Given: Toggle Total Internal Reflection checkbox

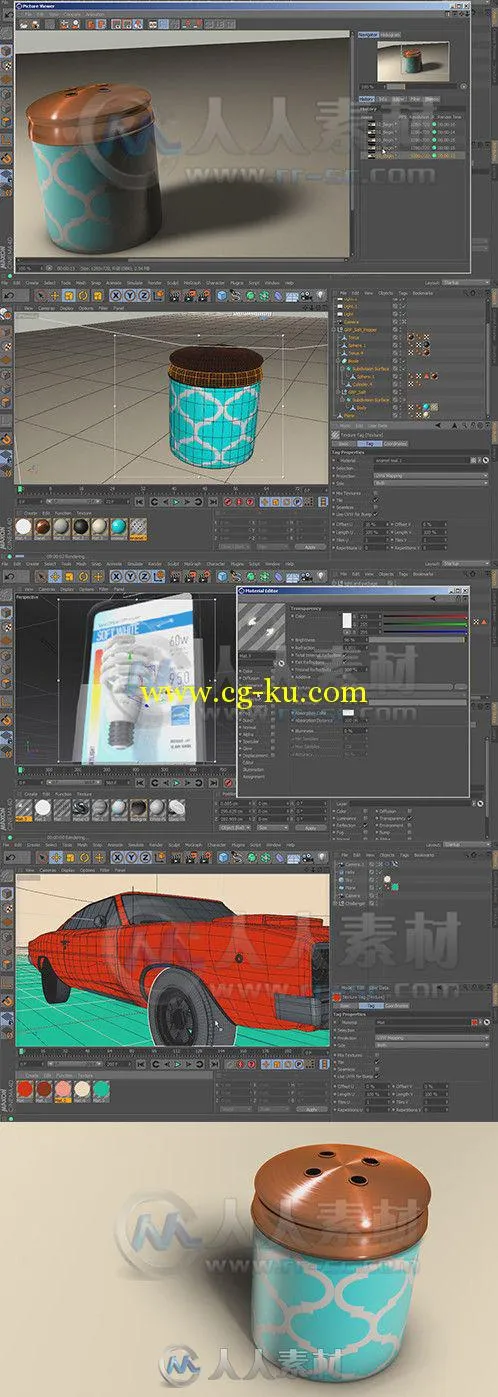Looking at the screenshot, I should click(x=347, y=654).
